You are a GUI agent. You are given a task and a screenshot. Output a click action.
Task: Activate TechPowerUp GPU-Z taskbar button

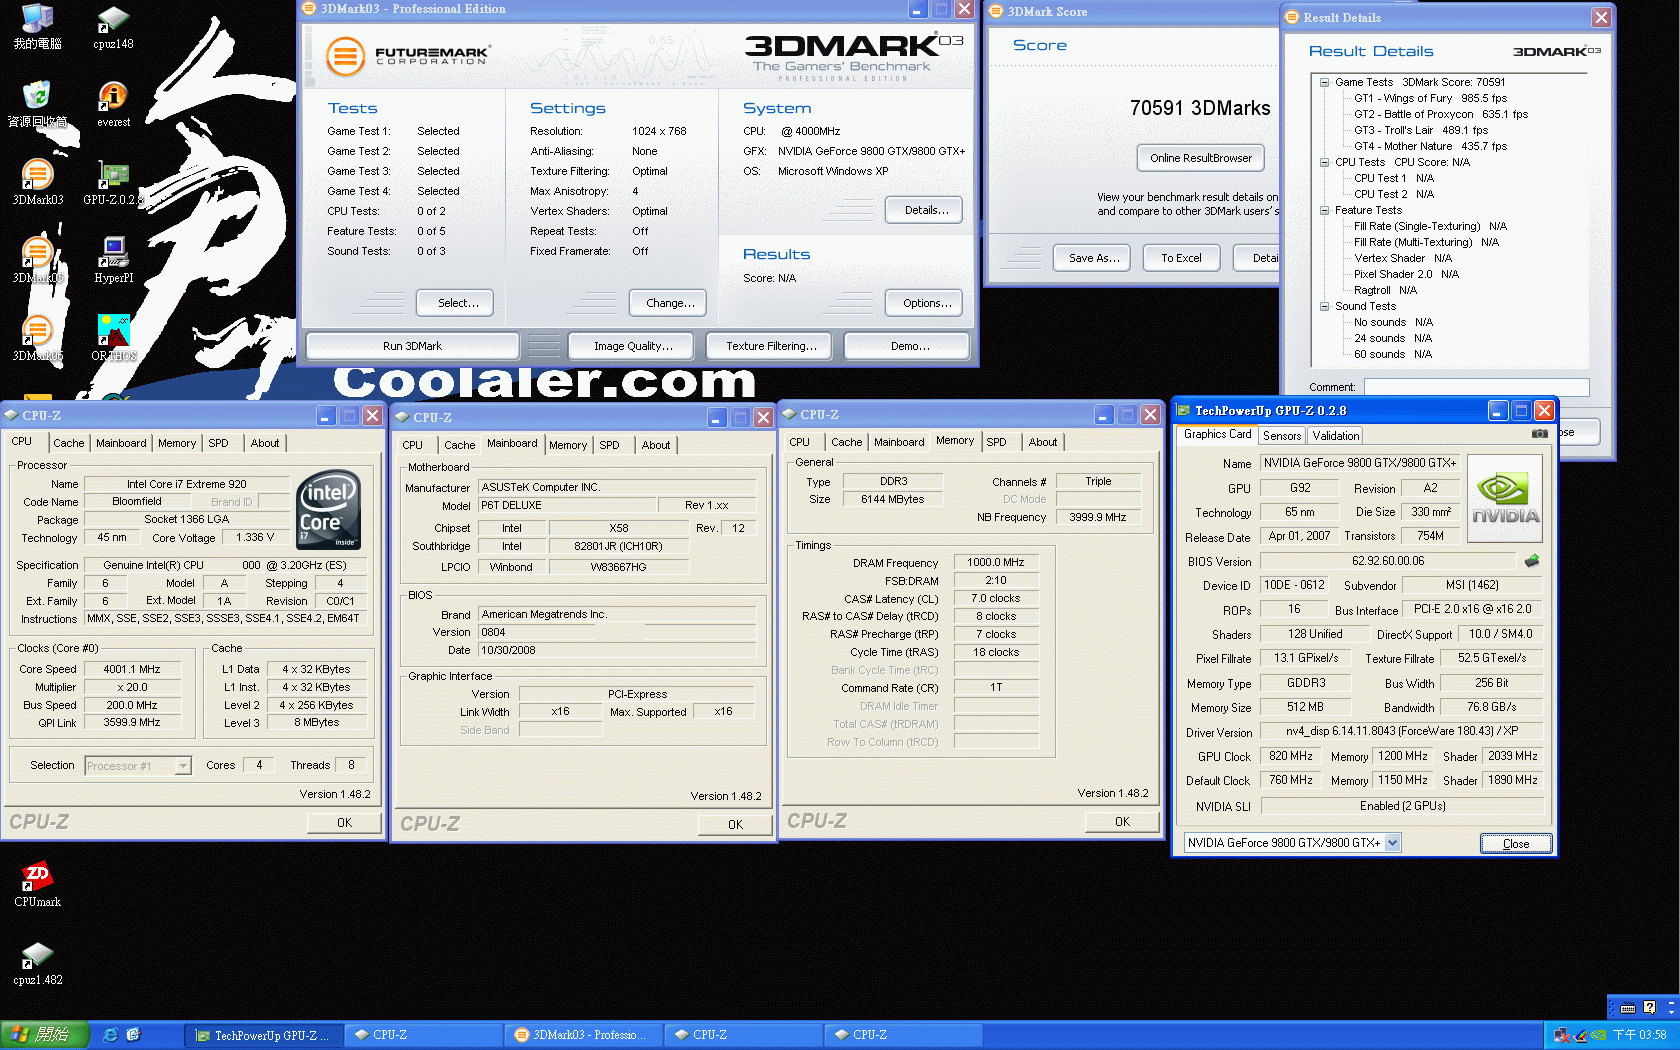tap(265, 1035)
